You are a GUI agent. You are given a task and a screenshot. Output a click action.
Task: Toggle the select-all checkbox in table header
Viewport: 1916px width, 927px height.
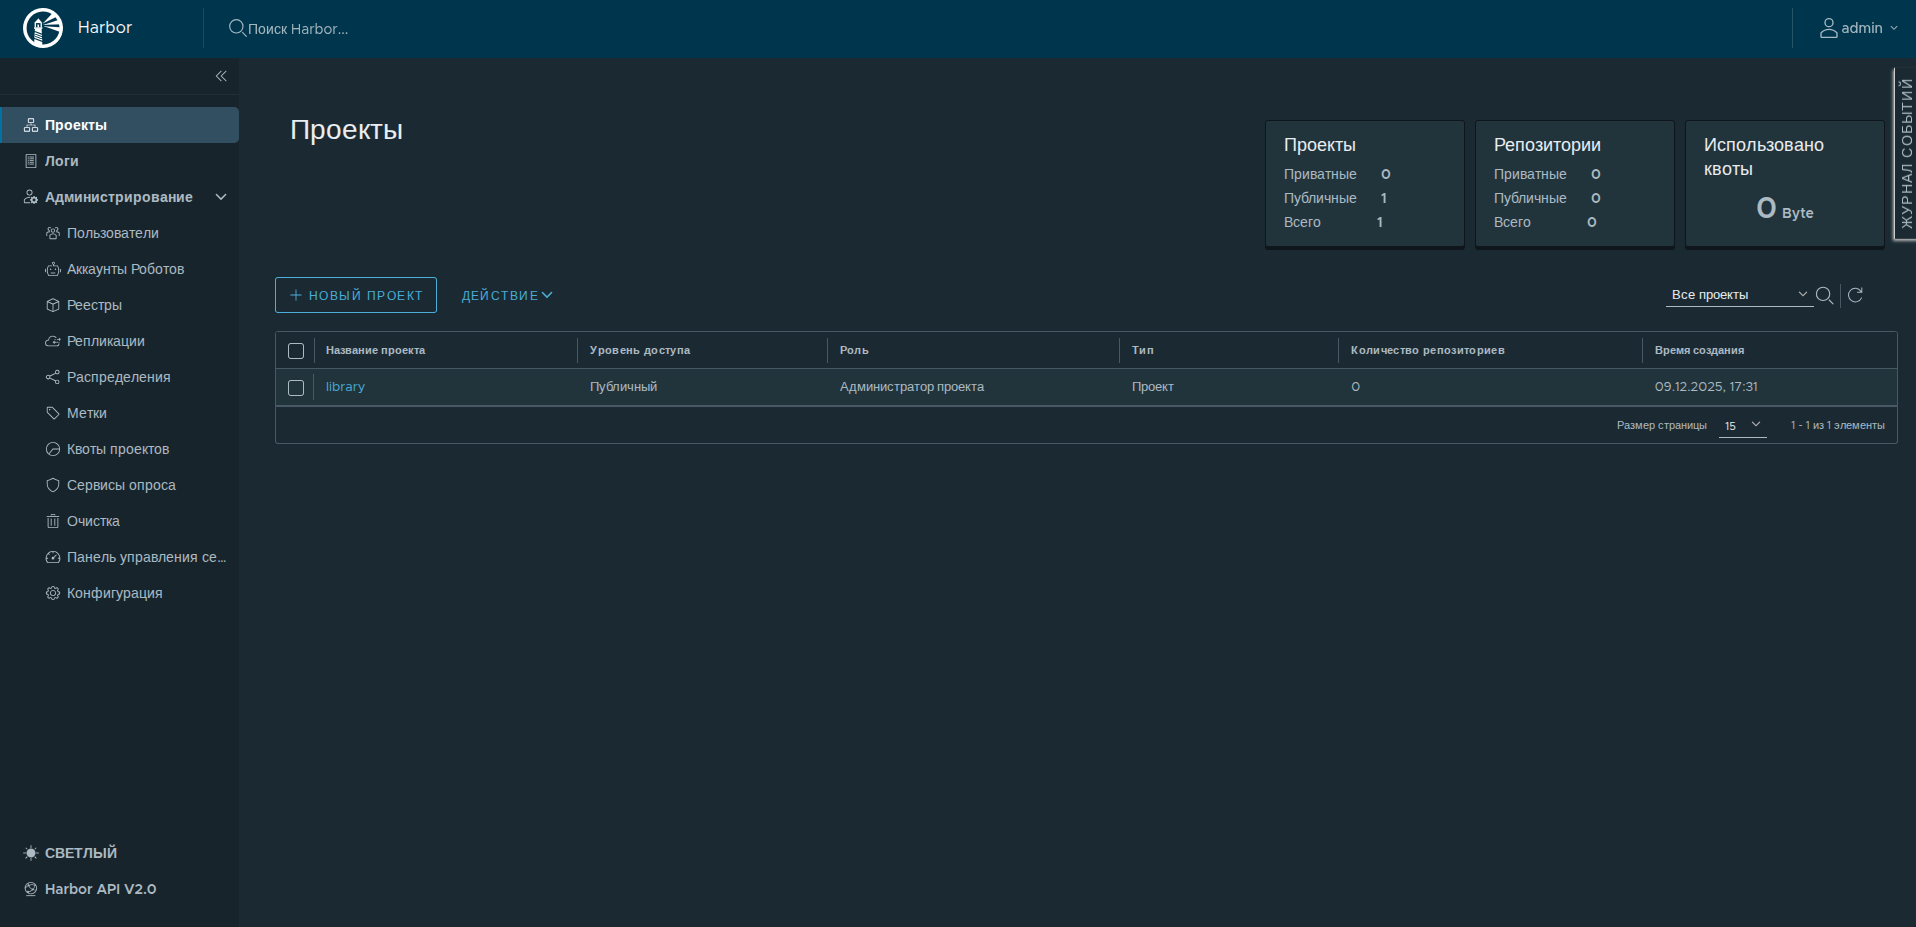[296, 351]
